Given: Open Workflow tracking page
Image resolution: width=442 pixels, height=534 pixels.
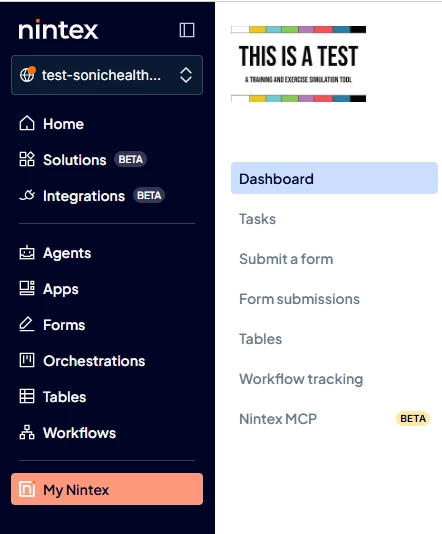Looking at the screenshot, I should tap(301, 379).
